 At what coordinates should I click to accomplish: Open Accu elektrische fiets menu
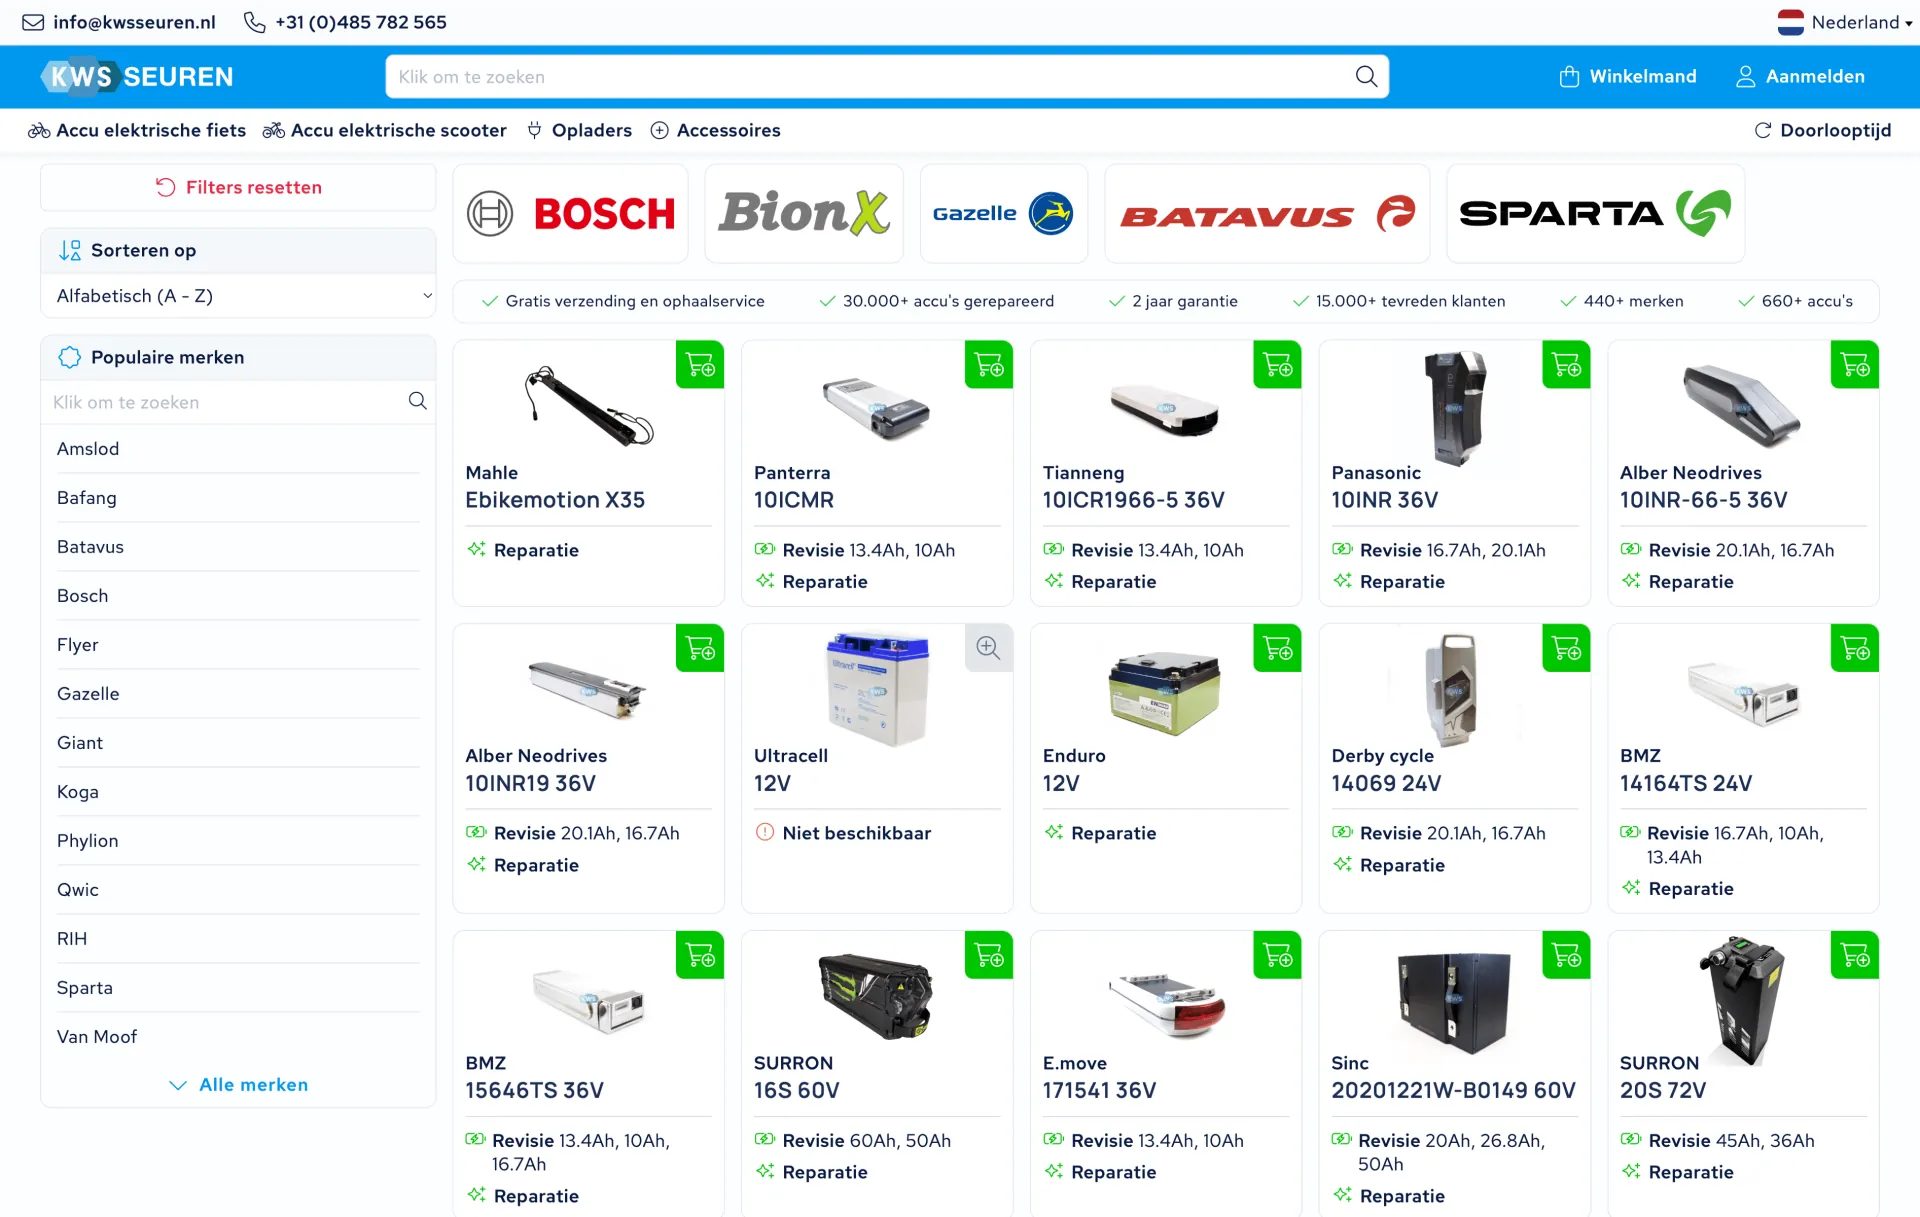[137, 130]
